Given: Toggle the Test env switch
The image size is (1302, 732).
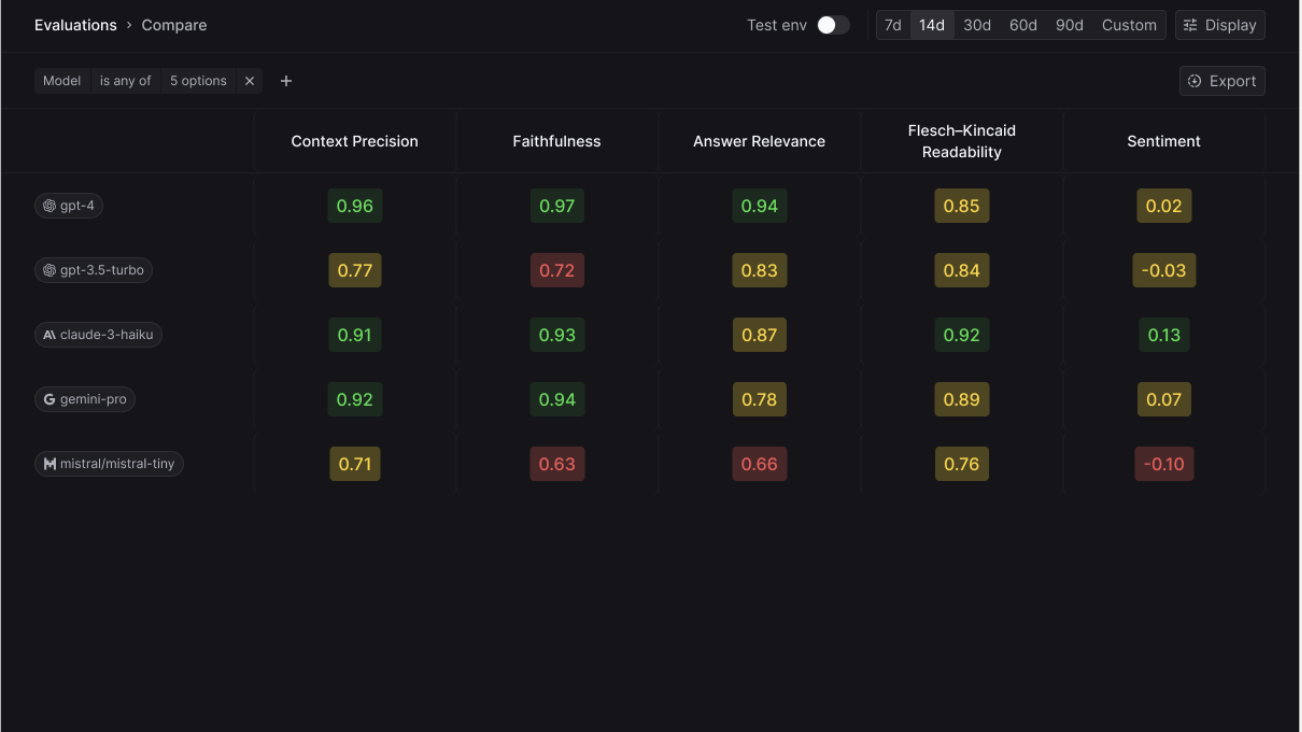Looking at the screenshot, I should (833, 25).
